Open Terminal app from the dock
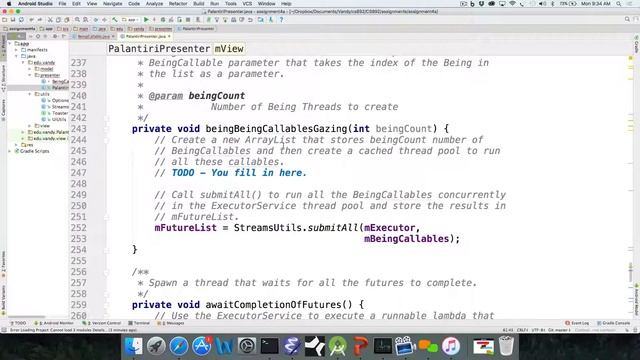This screenshot has width=640, height=360. pos(269,346)
